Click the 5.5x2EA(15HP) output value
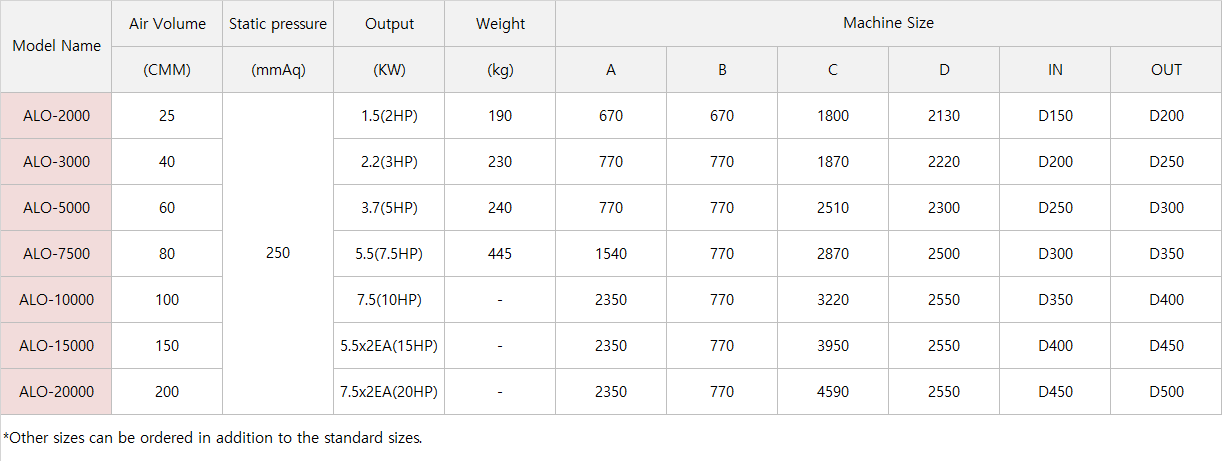The height and width of the screenshot is (461, 1222). click(x=389, y=346)
